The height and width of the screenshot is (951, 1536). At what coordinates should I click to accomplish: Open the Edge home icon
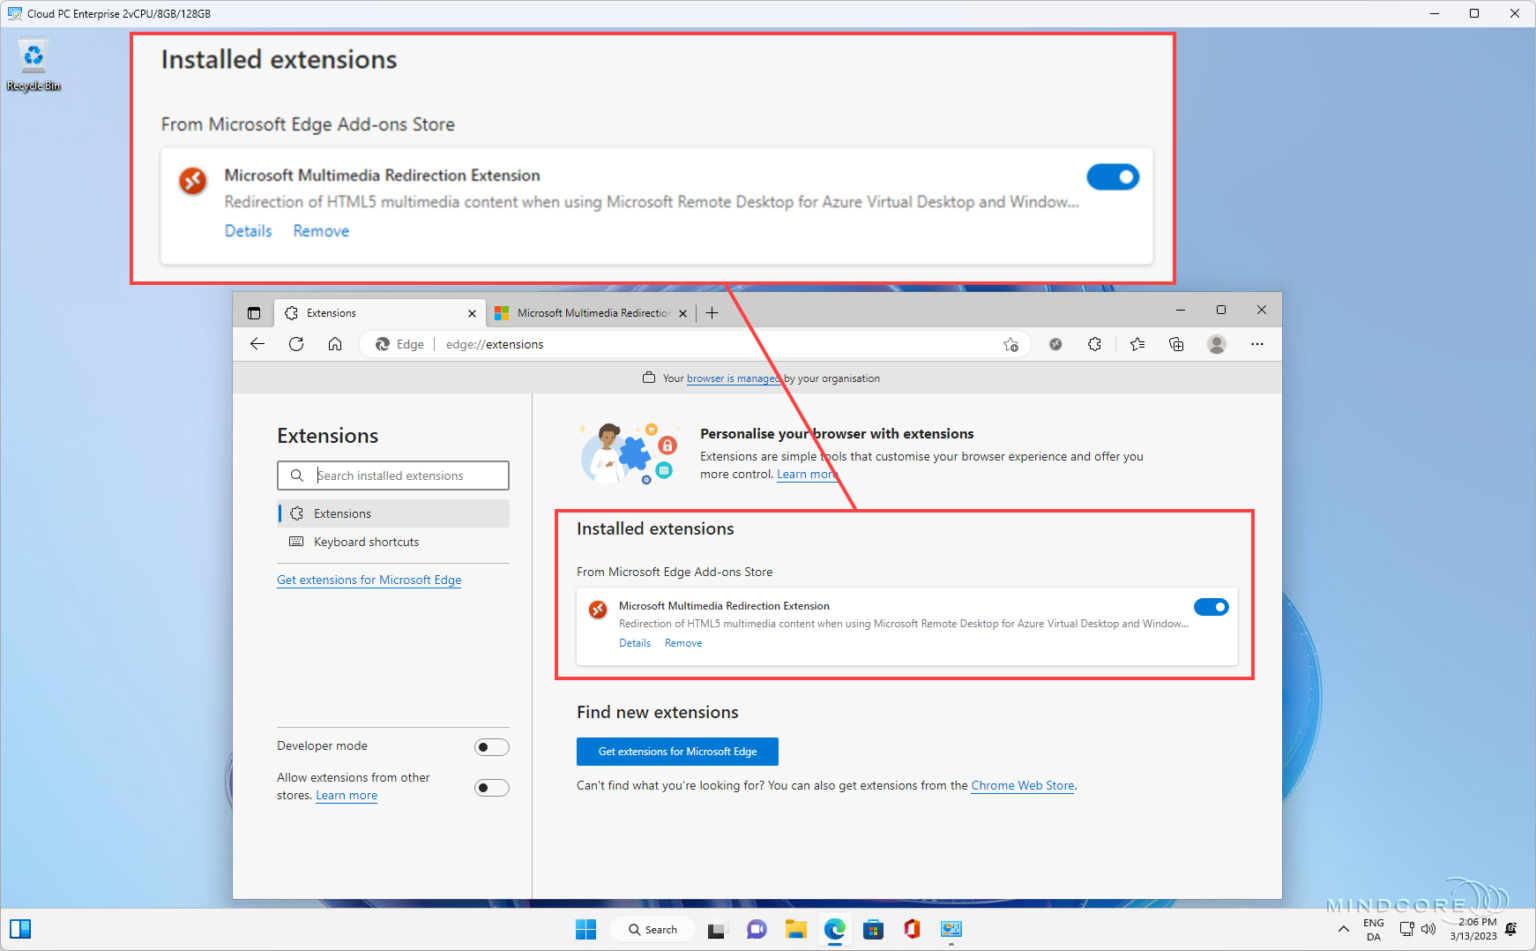(x=335, y=344)
